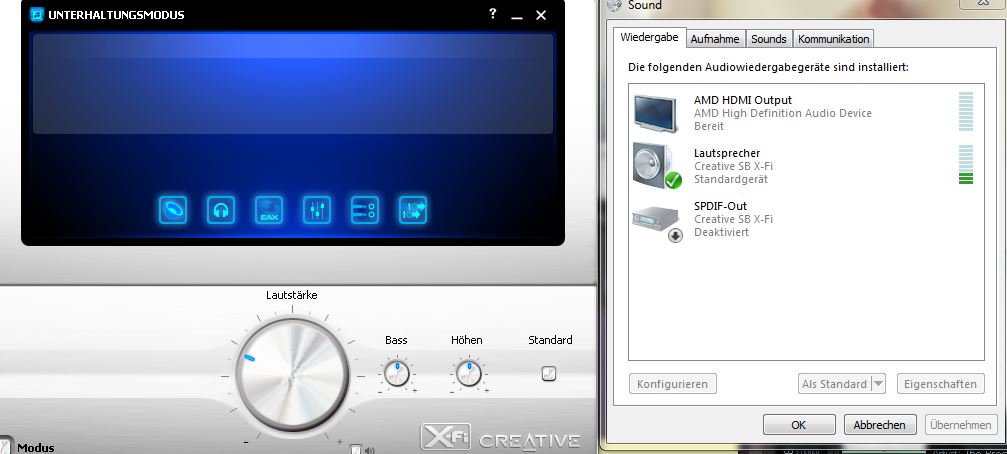Click the CREATIVE logo text
1007x454 pixels.
(530, 441)
